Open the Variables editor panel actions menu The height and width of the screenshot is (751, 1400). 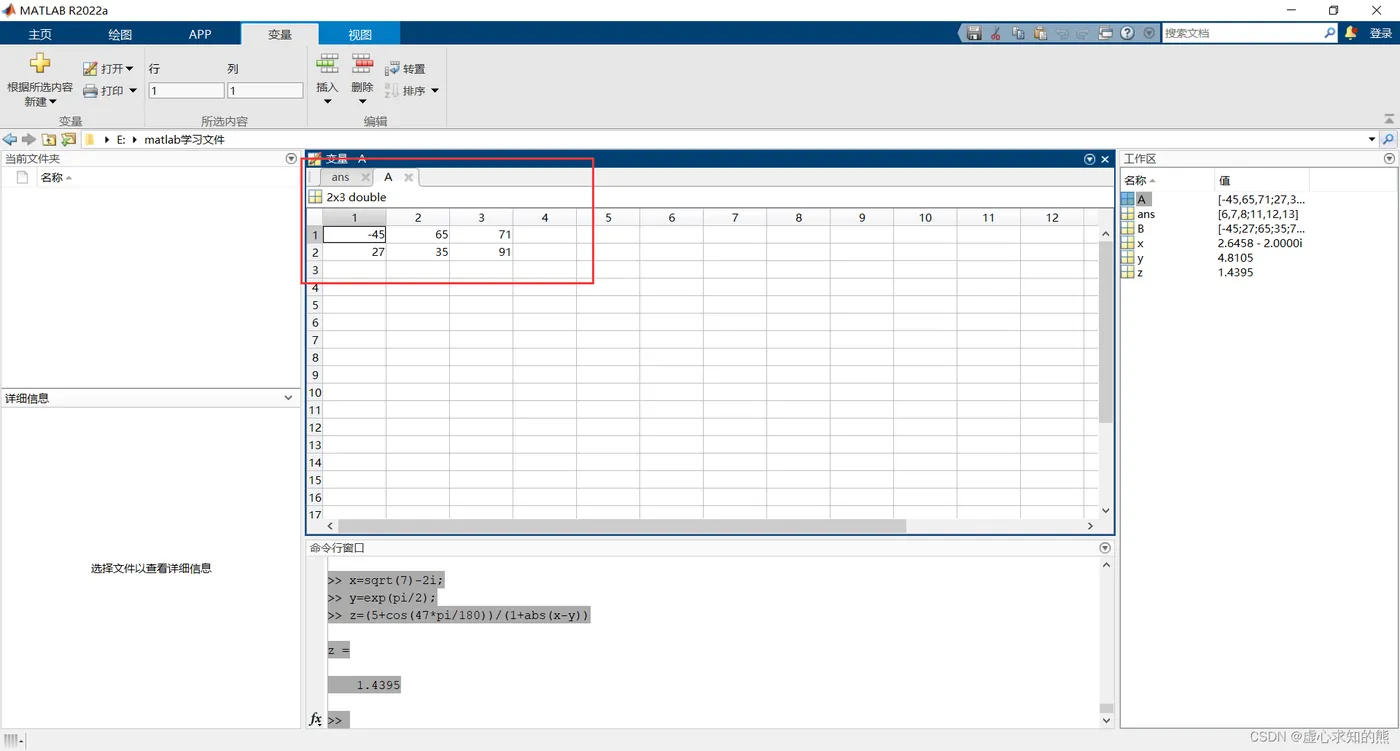pos(1090,159)
